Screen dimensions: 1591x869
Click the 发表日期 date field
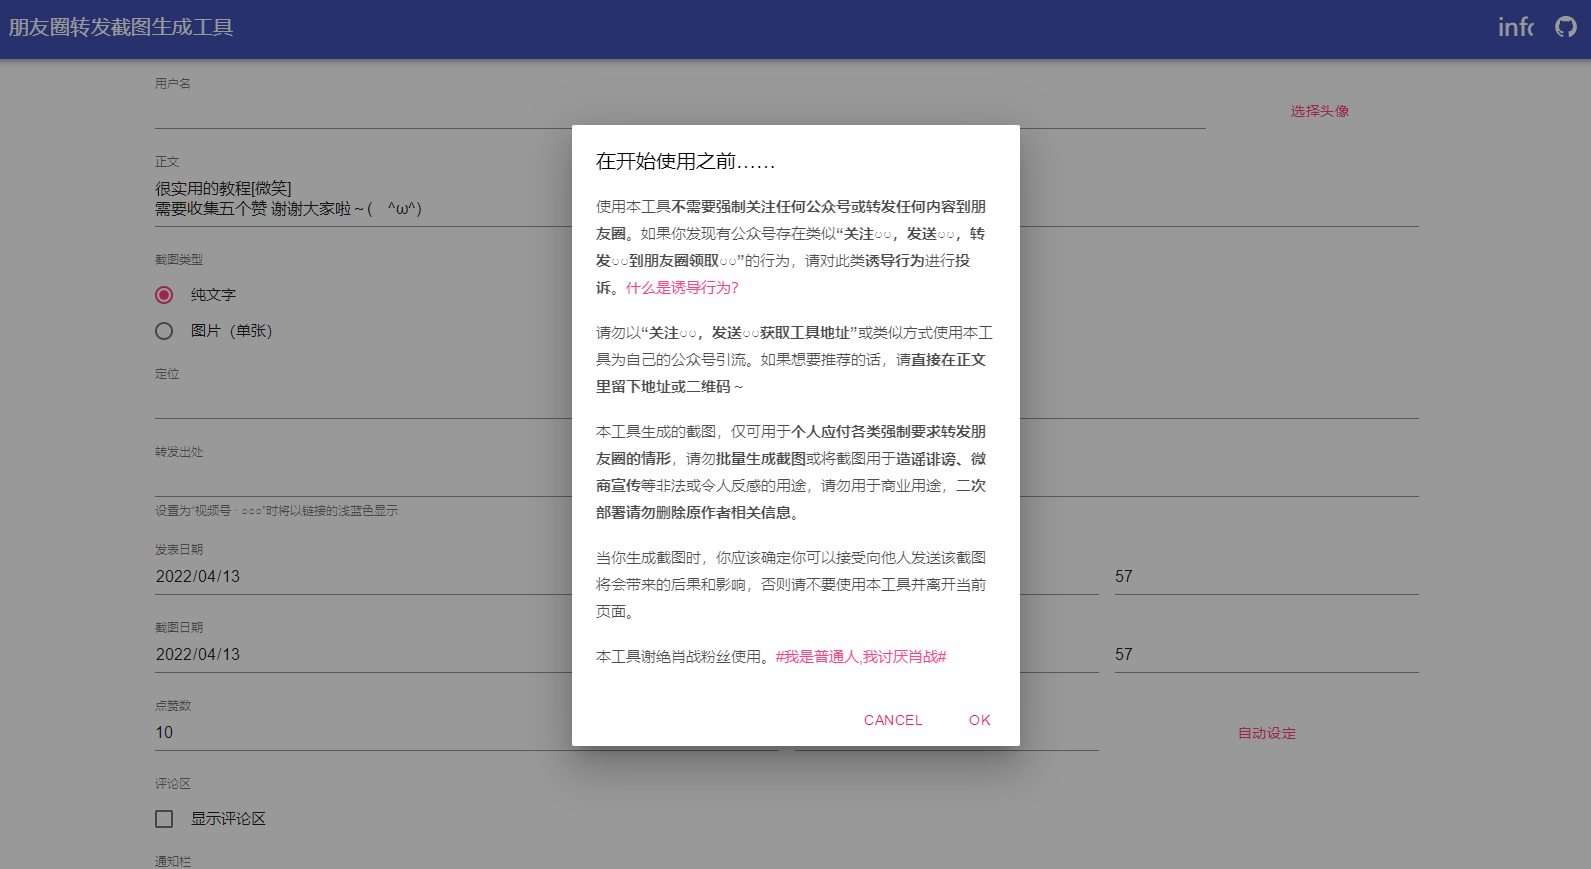tap(360, 577)
